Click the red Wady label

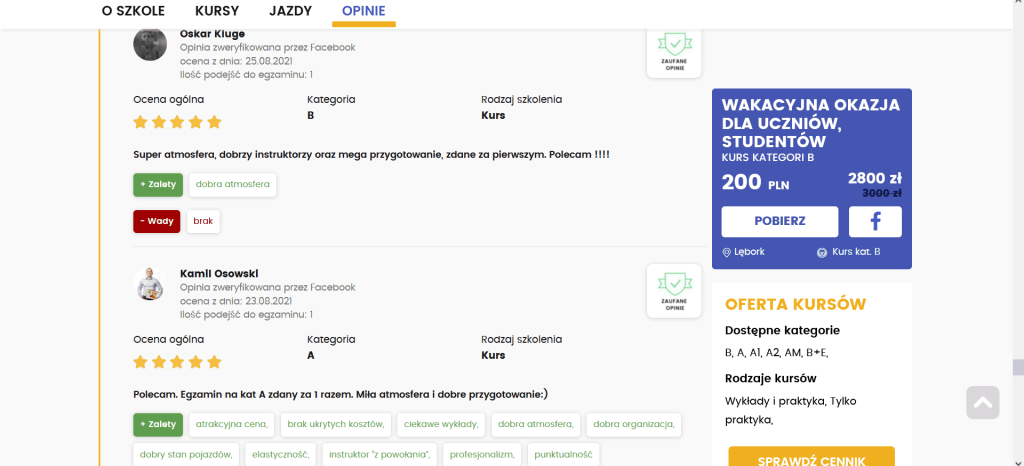click(157, 221)
